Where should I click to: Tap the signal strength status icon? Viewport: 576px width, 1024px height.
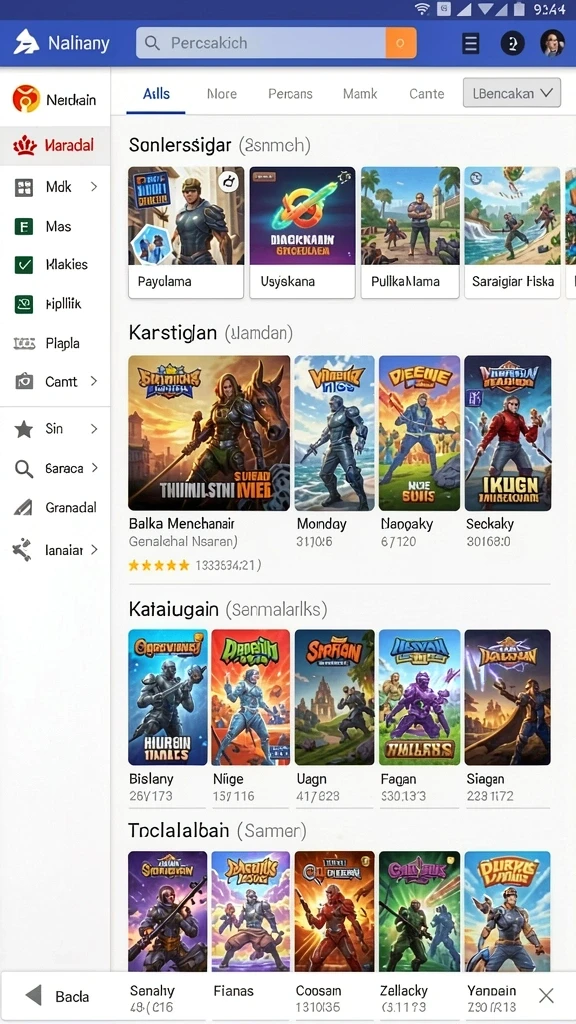(x=464, y=9)
